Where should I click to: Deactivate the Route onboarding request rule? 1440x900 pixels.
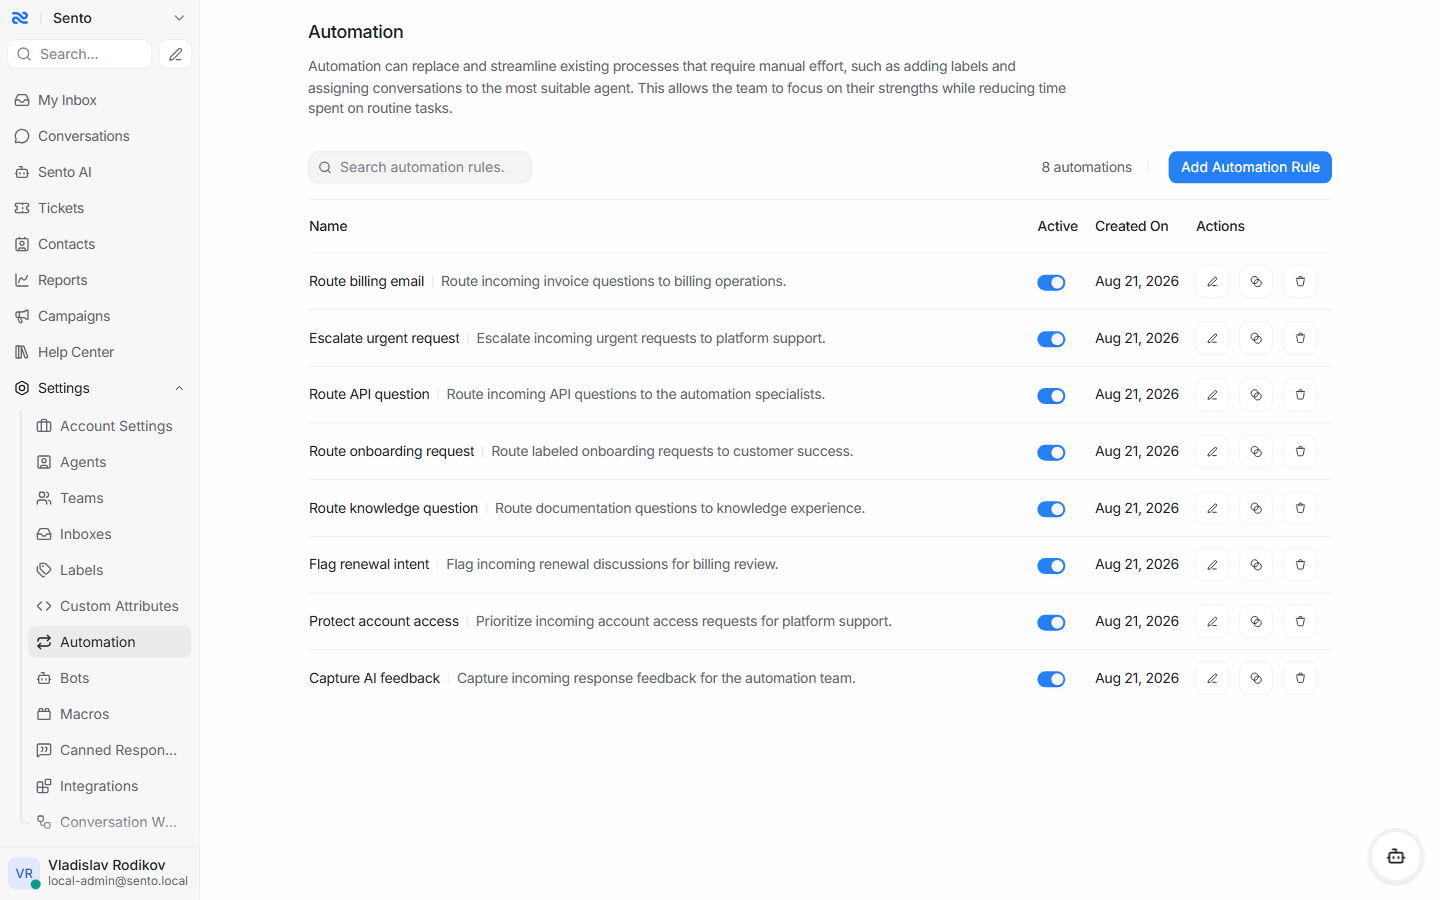pyautogui.click(x=1051, y=453)
